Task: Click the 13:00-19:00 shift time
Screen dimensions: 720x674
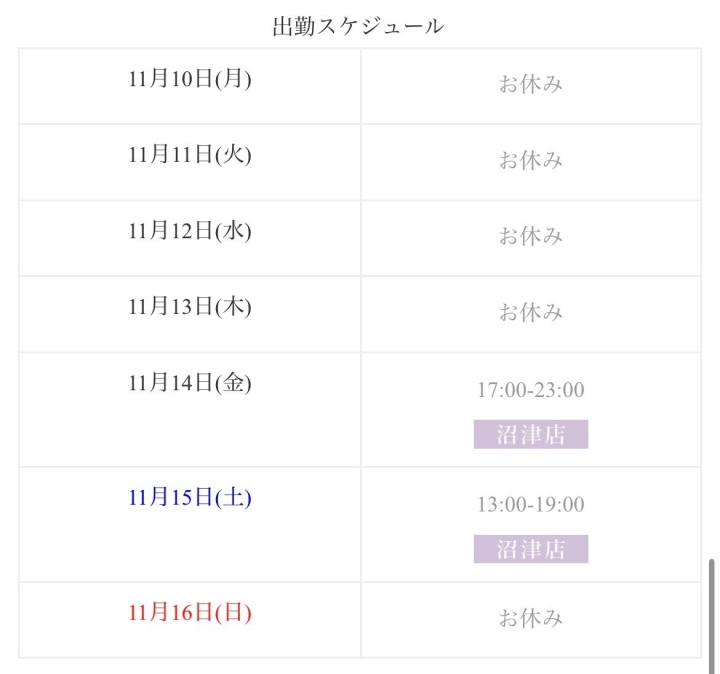Action: coord(530,505)
